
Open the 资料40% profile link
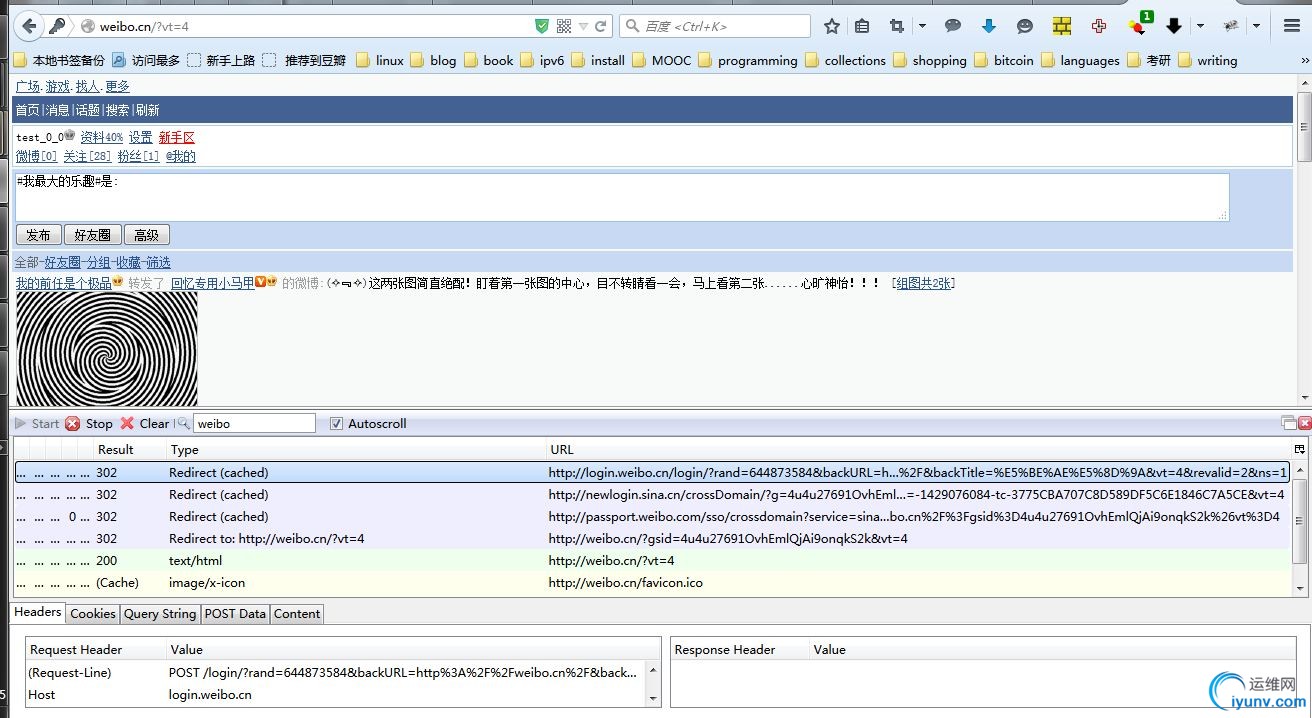[x=102, y=138]
